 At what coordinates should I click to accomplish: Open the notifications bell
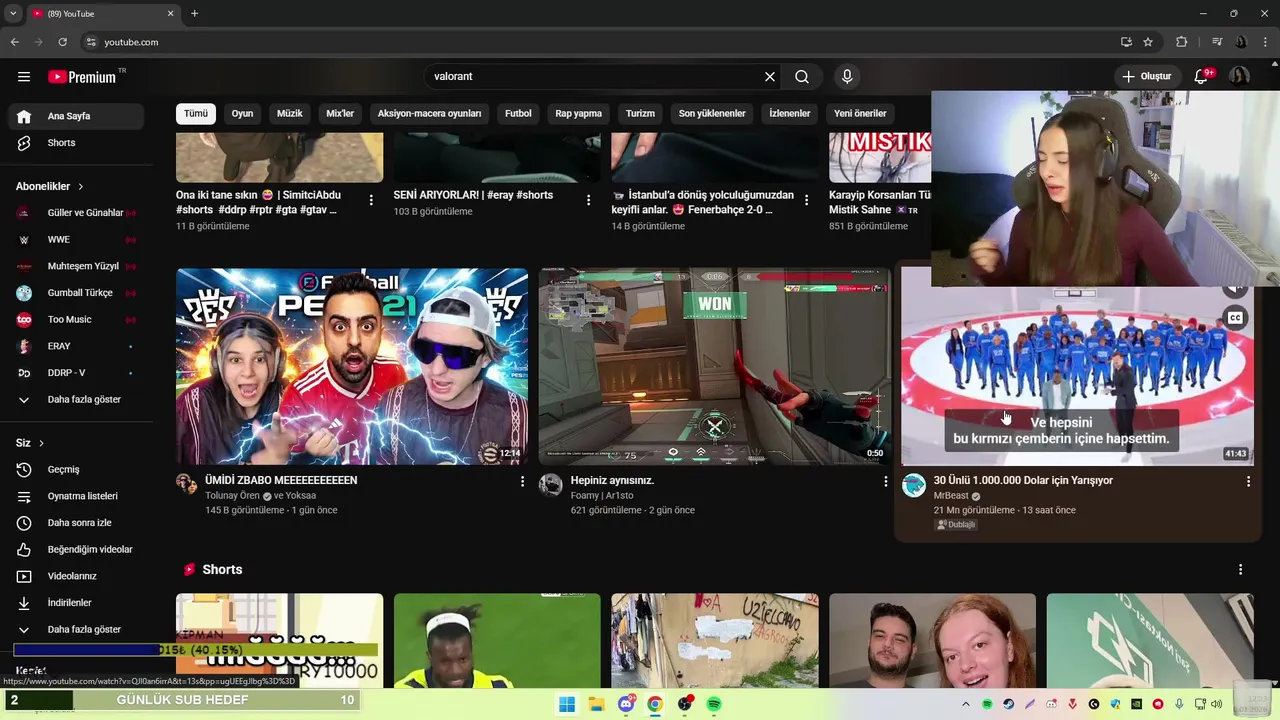[x=1203, y=77]
